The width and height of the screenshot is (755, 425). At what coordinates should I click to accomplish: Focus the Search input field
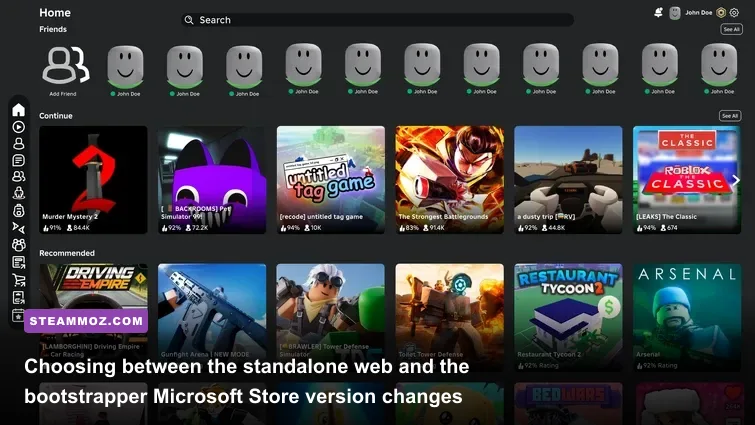tap(377, 20)
